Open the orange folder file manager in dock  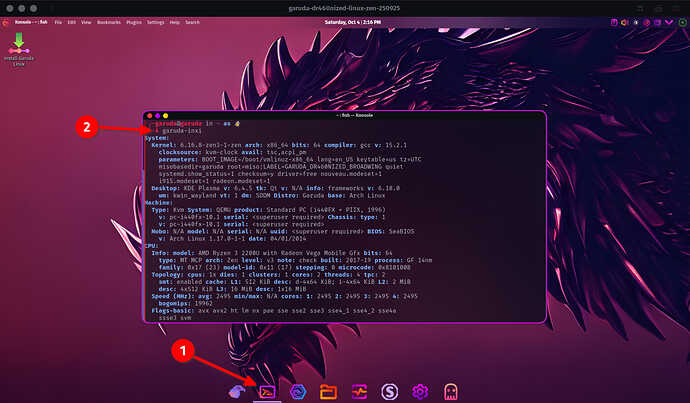pyautogui.click(x=329, y=391)
